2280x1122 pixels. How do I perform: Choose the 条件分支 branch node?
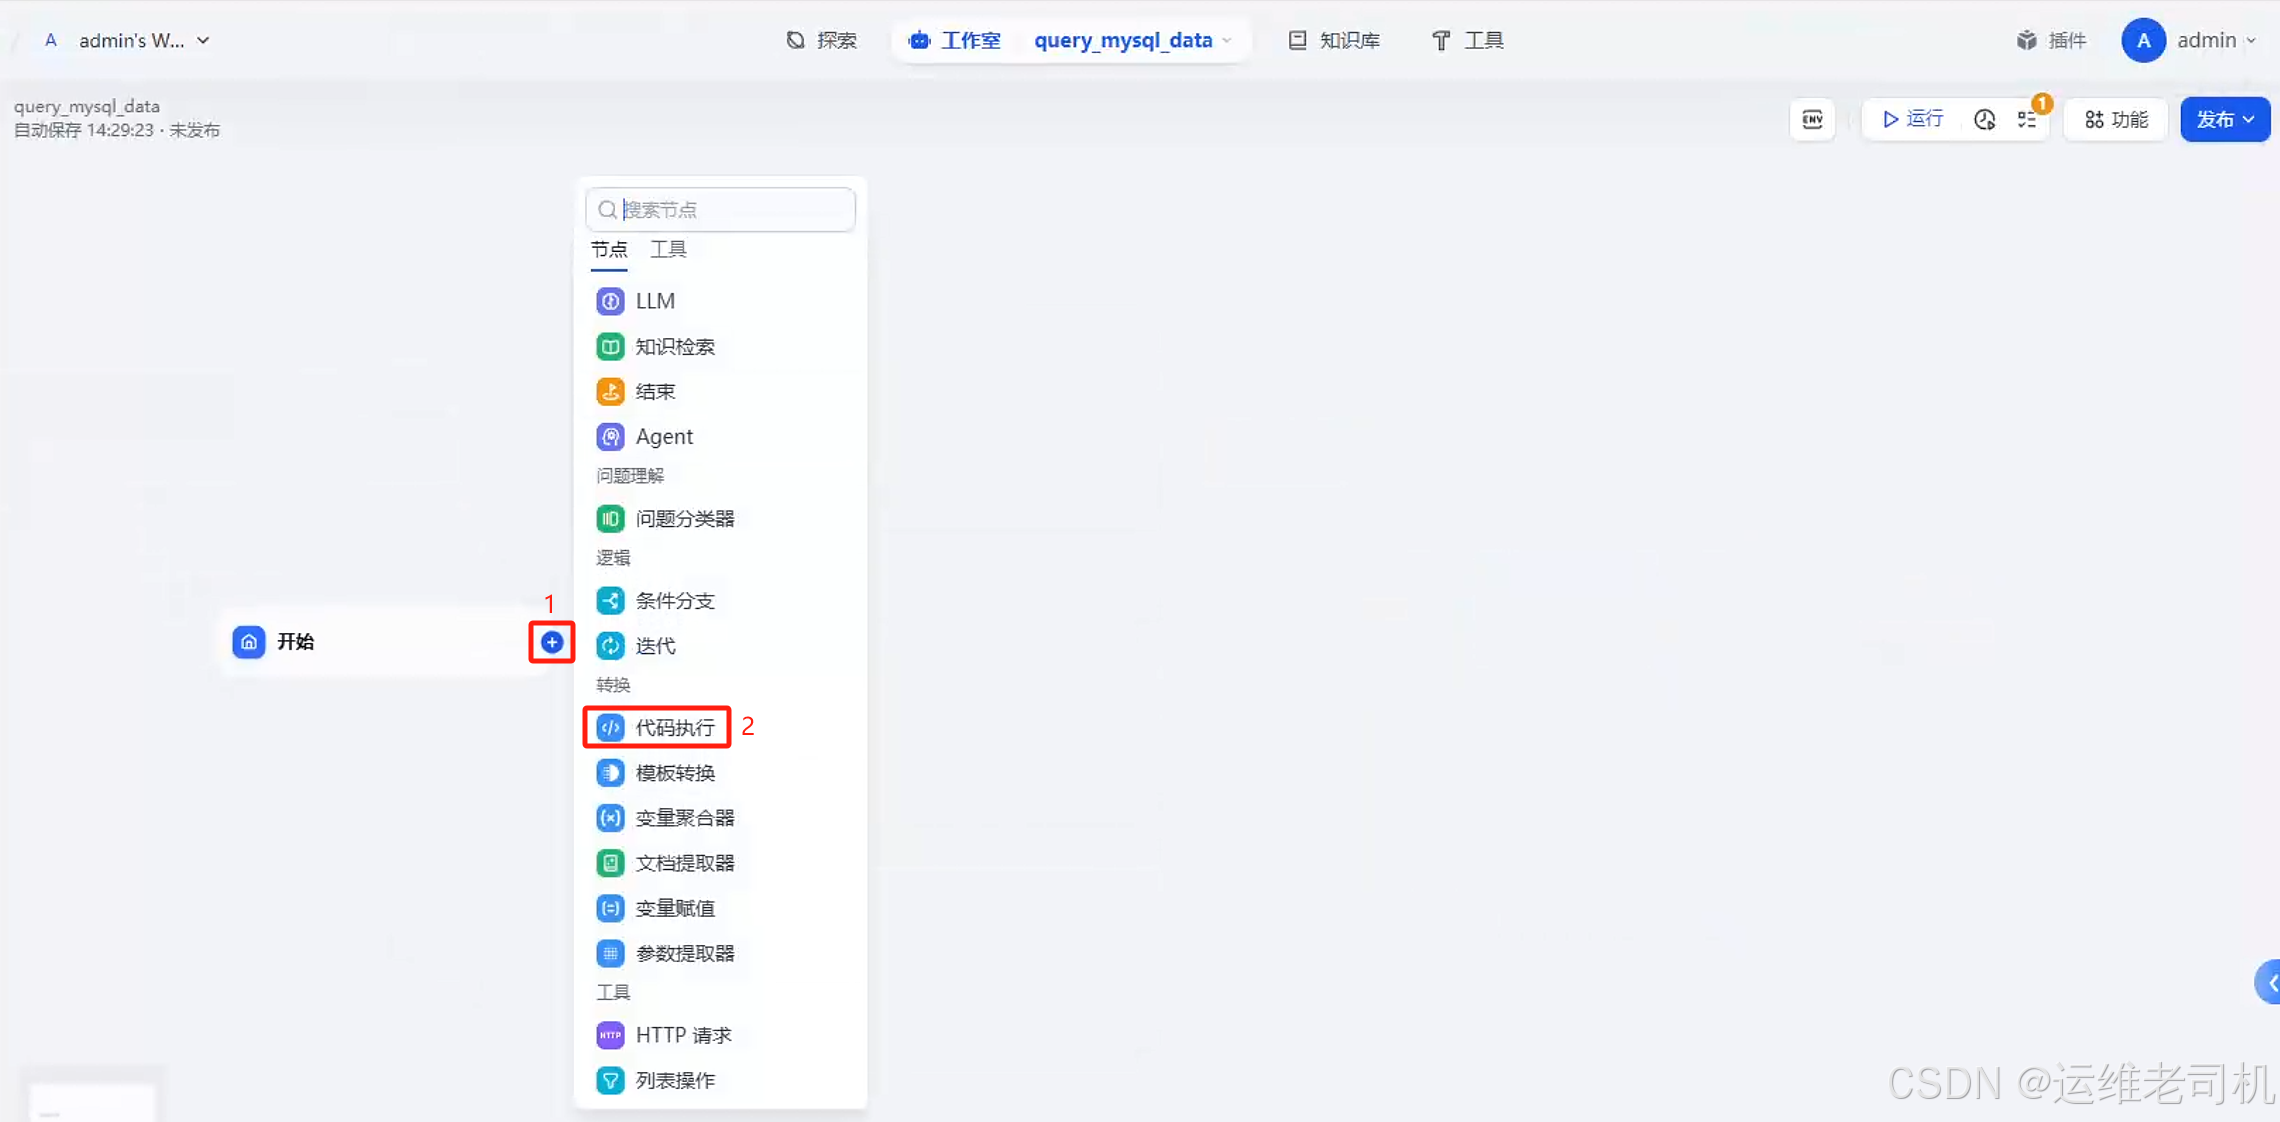[674, 600]
